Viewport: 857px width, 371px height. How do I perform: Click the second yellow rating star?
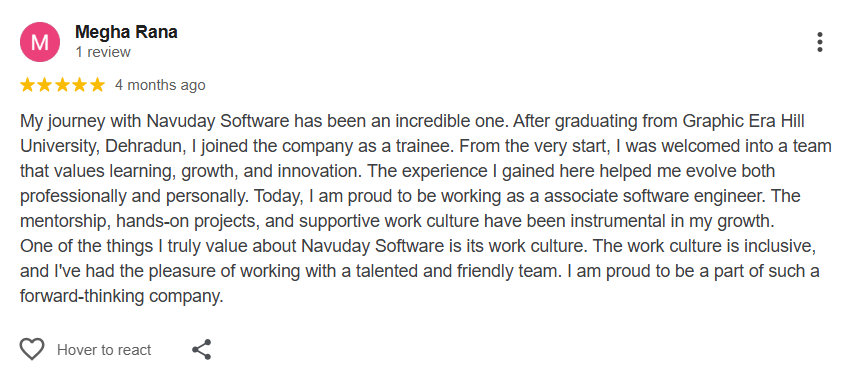[x=45, y=85]
